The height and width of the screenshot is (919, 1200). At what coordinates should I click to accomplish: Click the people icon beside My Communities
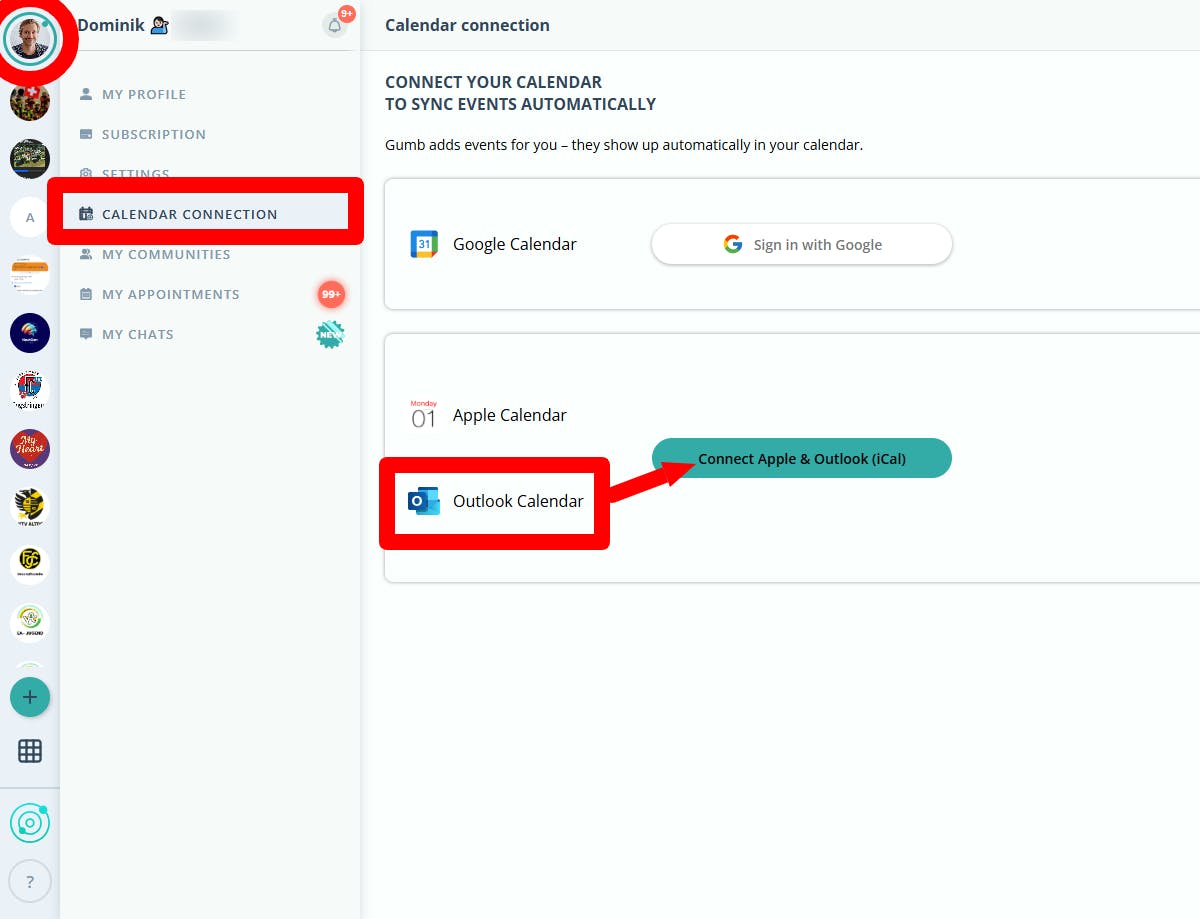tap(86, 254)
